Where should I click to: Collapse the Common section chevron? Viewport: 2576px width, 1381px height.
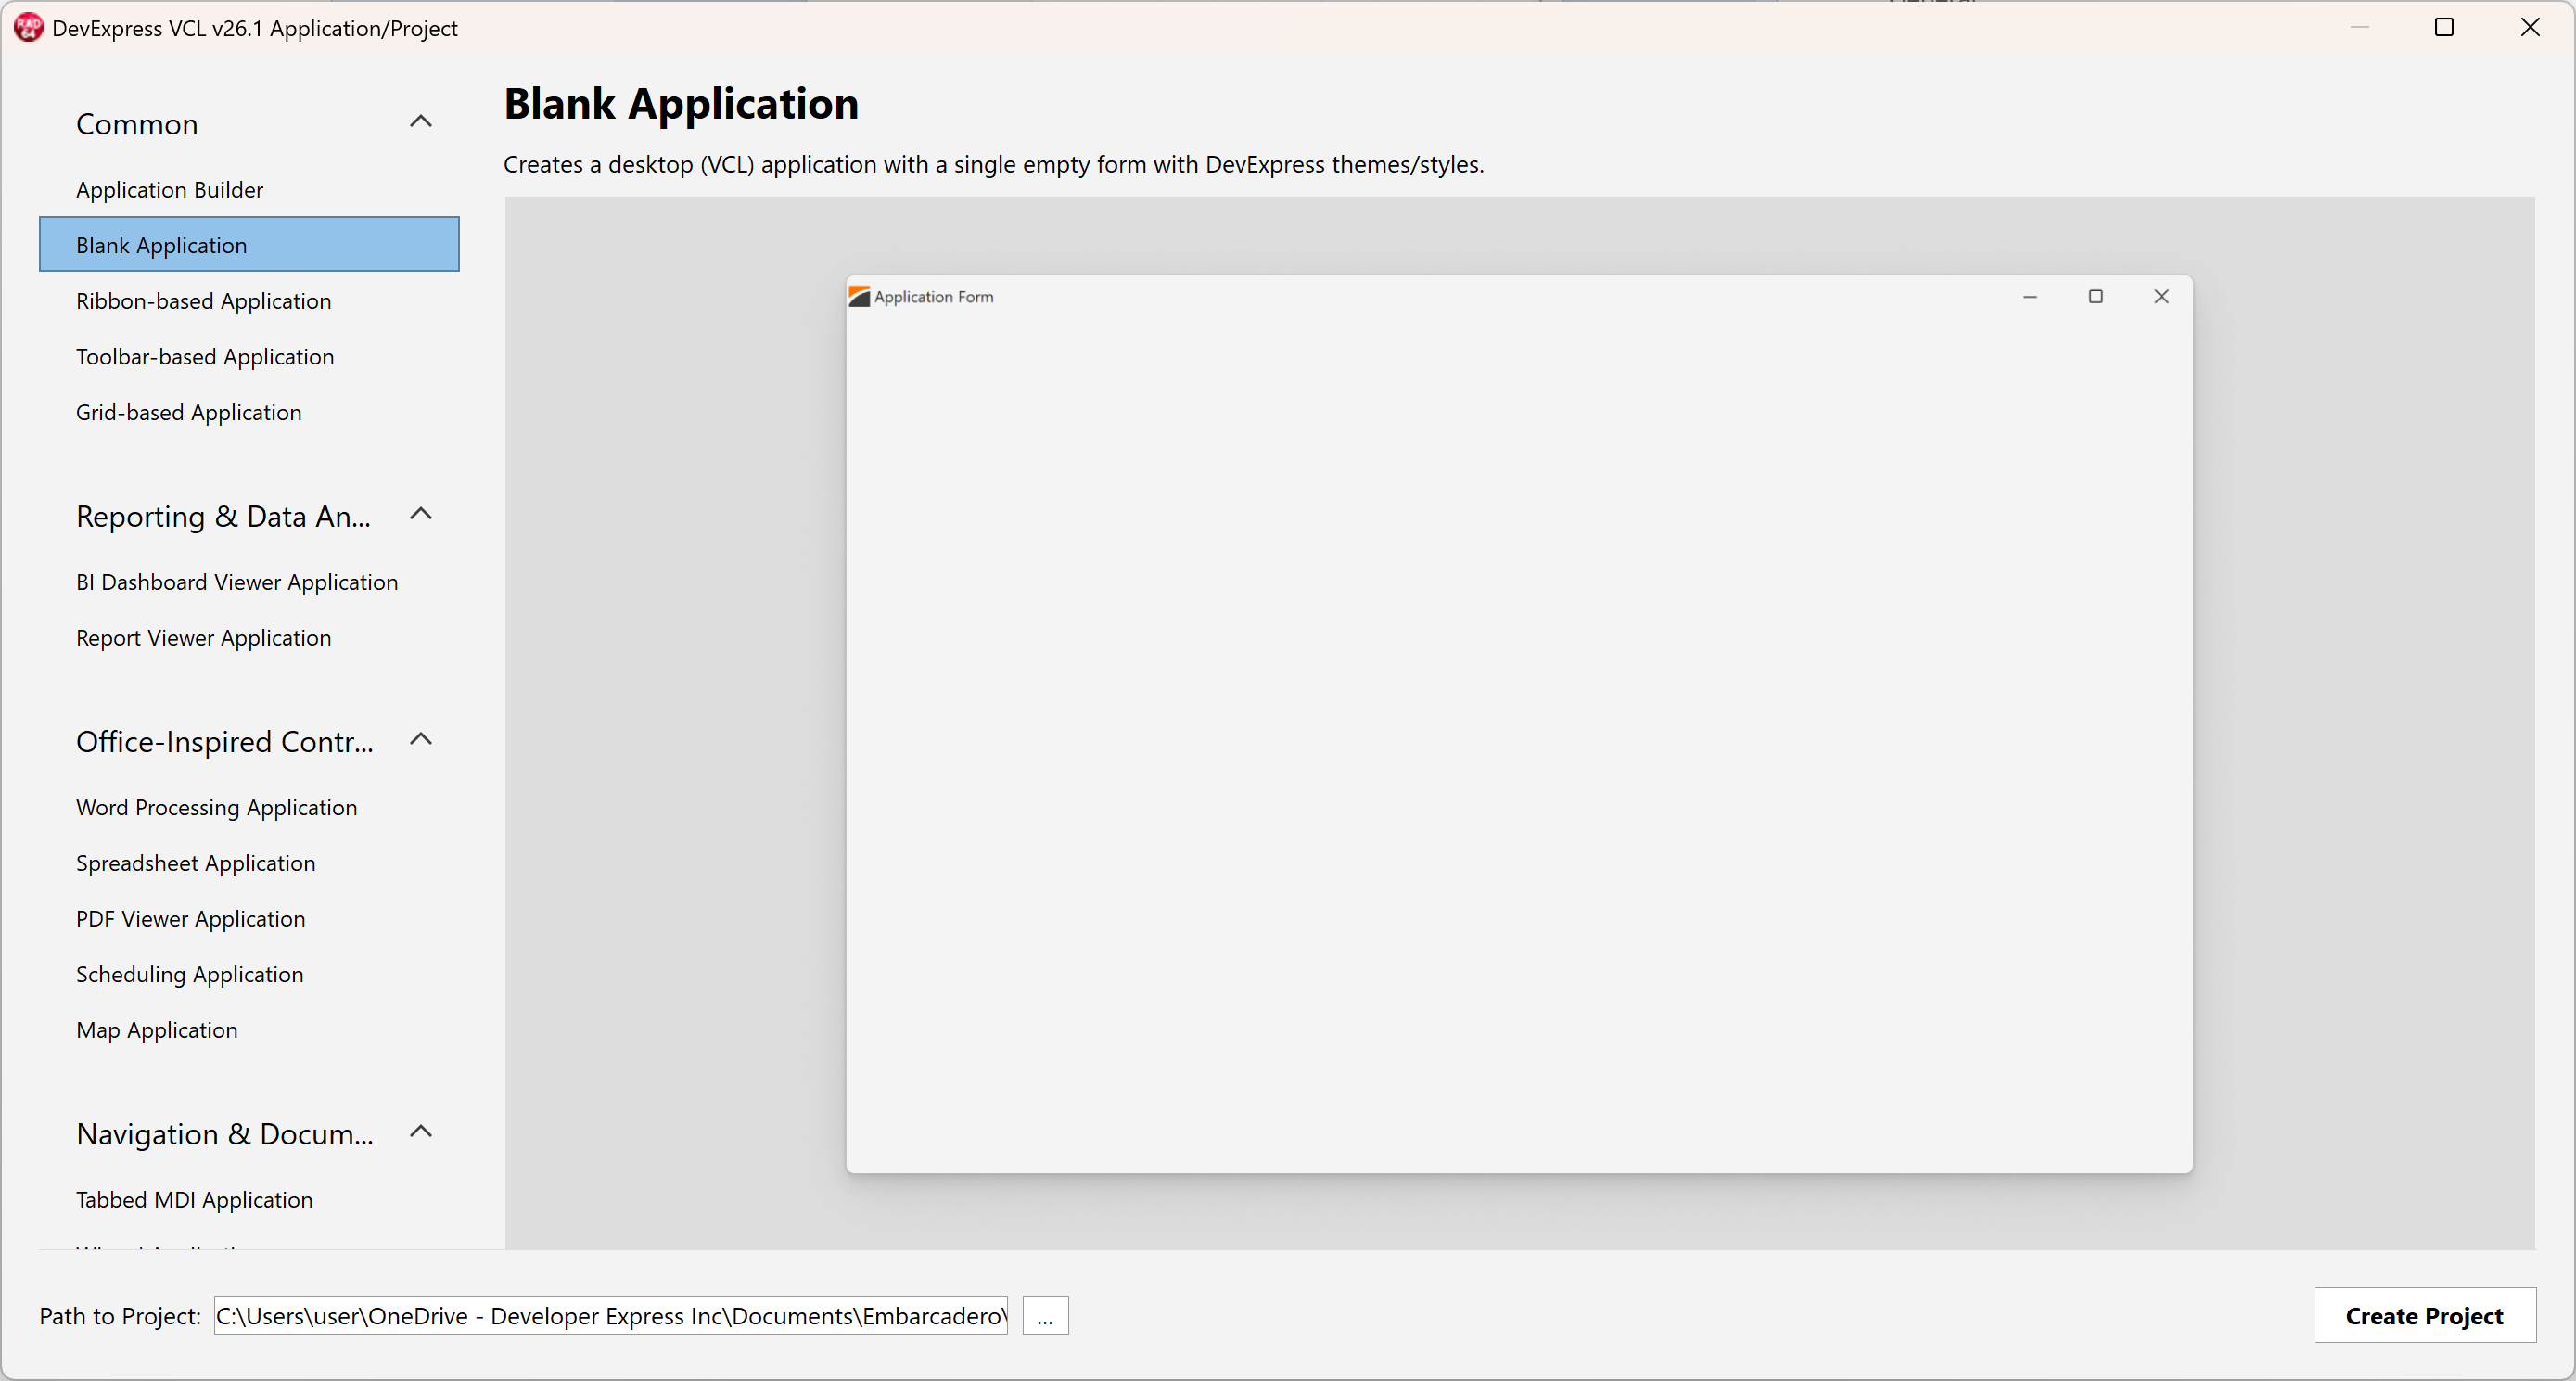click(x=421, y=122)
